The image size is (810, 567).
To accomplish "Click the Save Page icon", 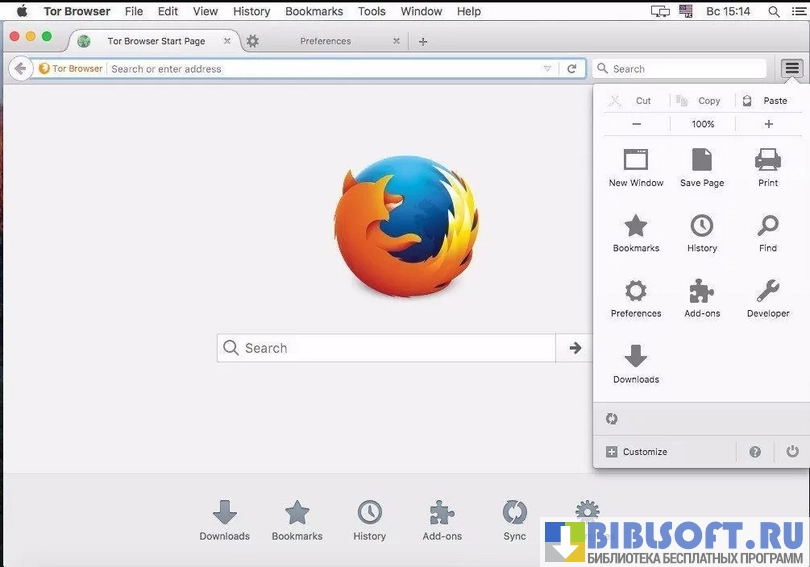I will 702,160.
